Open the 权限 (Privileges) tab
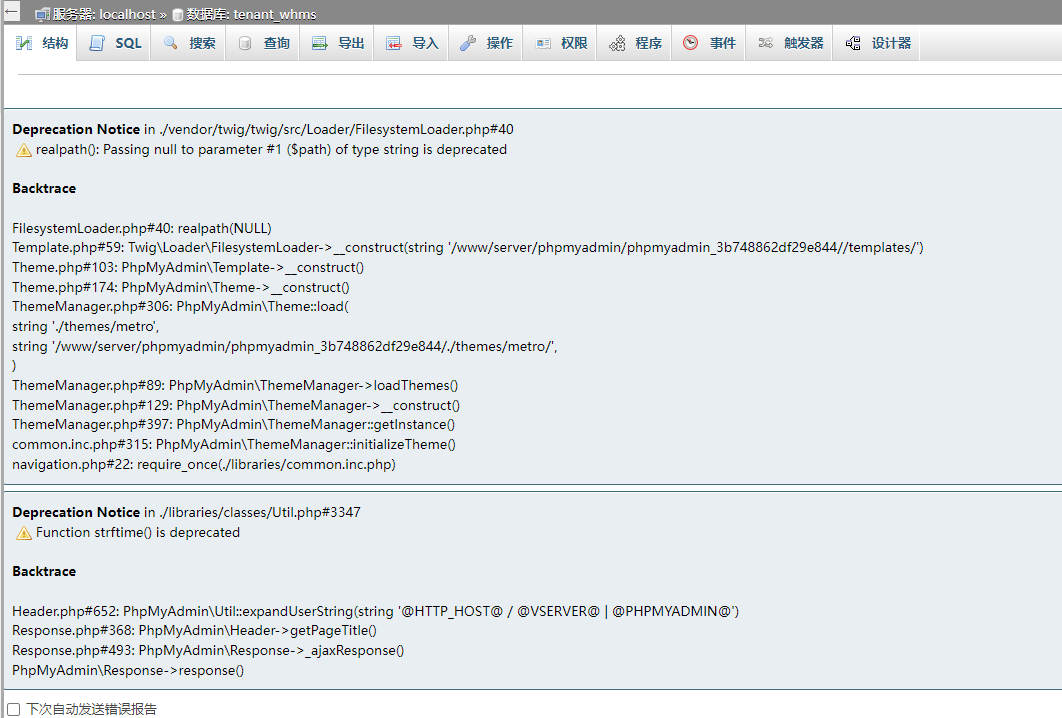Screen dimensions: 1062x718 (560, 43)
